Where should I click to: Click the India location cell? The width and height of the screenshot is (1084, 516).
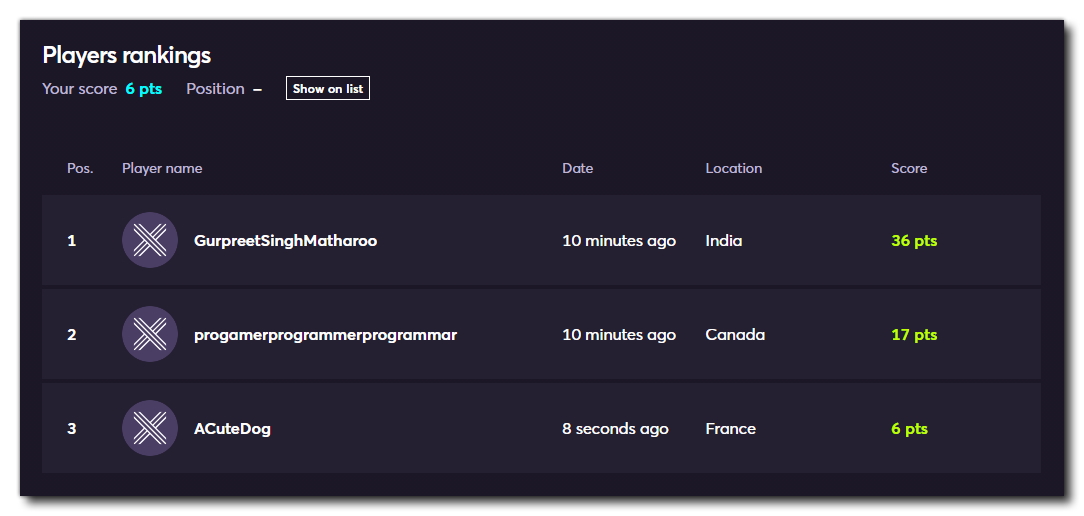click(x=724, y=241)
